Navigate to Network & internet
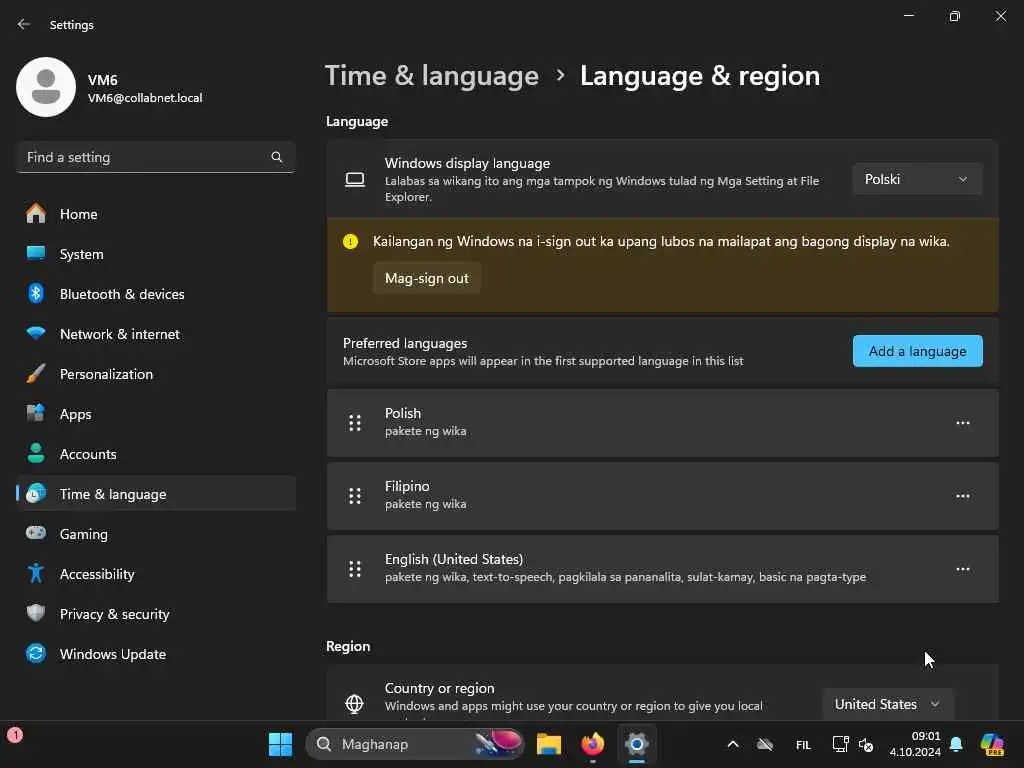The image size is (1024, 768). [155, 334]
